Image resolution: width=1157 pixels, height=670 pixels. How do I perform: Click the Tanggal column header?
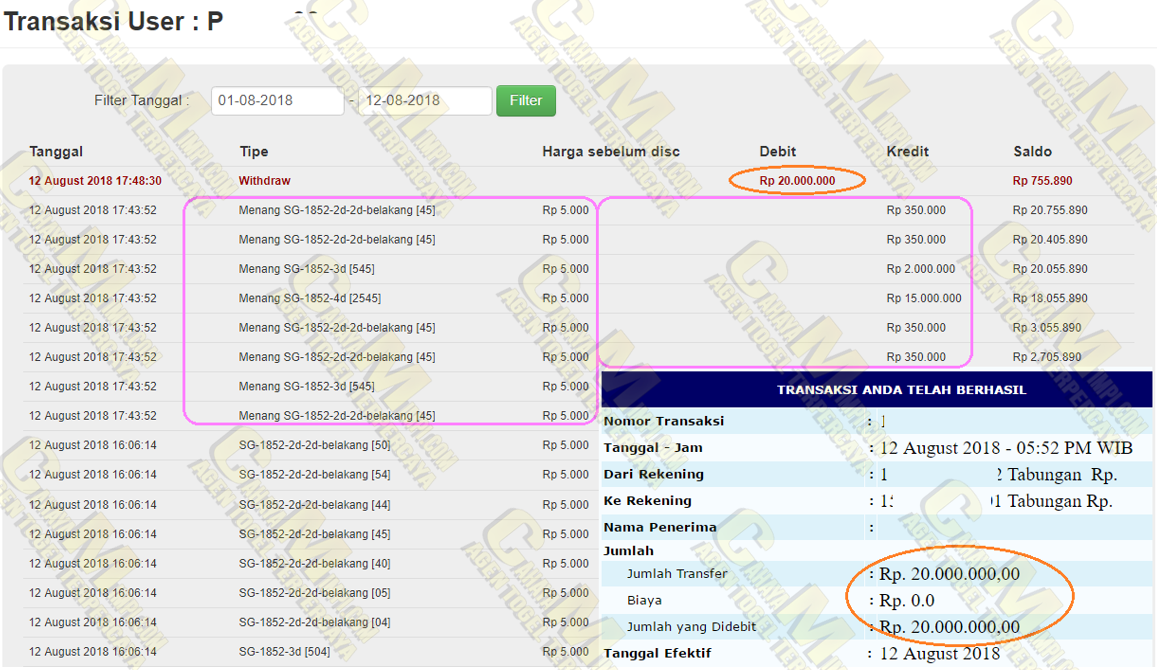56,152
